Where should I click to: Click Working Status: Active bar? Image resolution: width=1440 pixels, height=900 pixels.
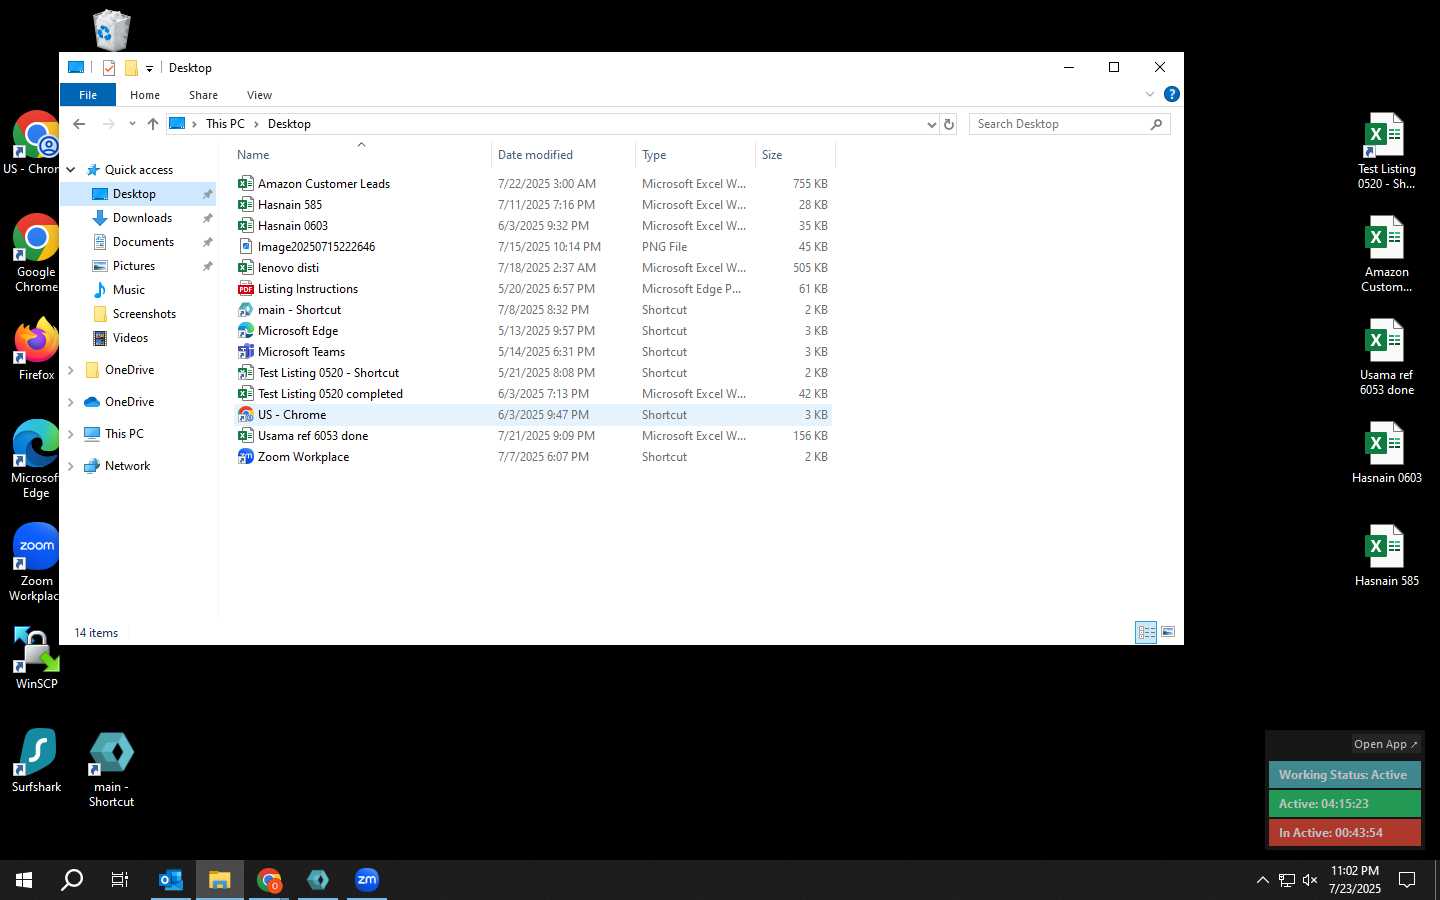[x=1344, y=775]
